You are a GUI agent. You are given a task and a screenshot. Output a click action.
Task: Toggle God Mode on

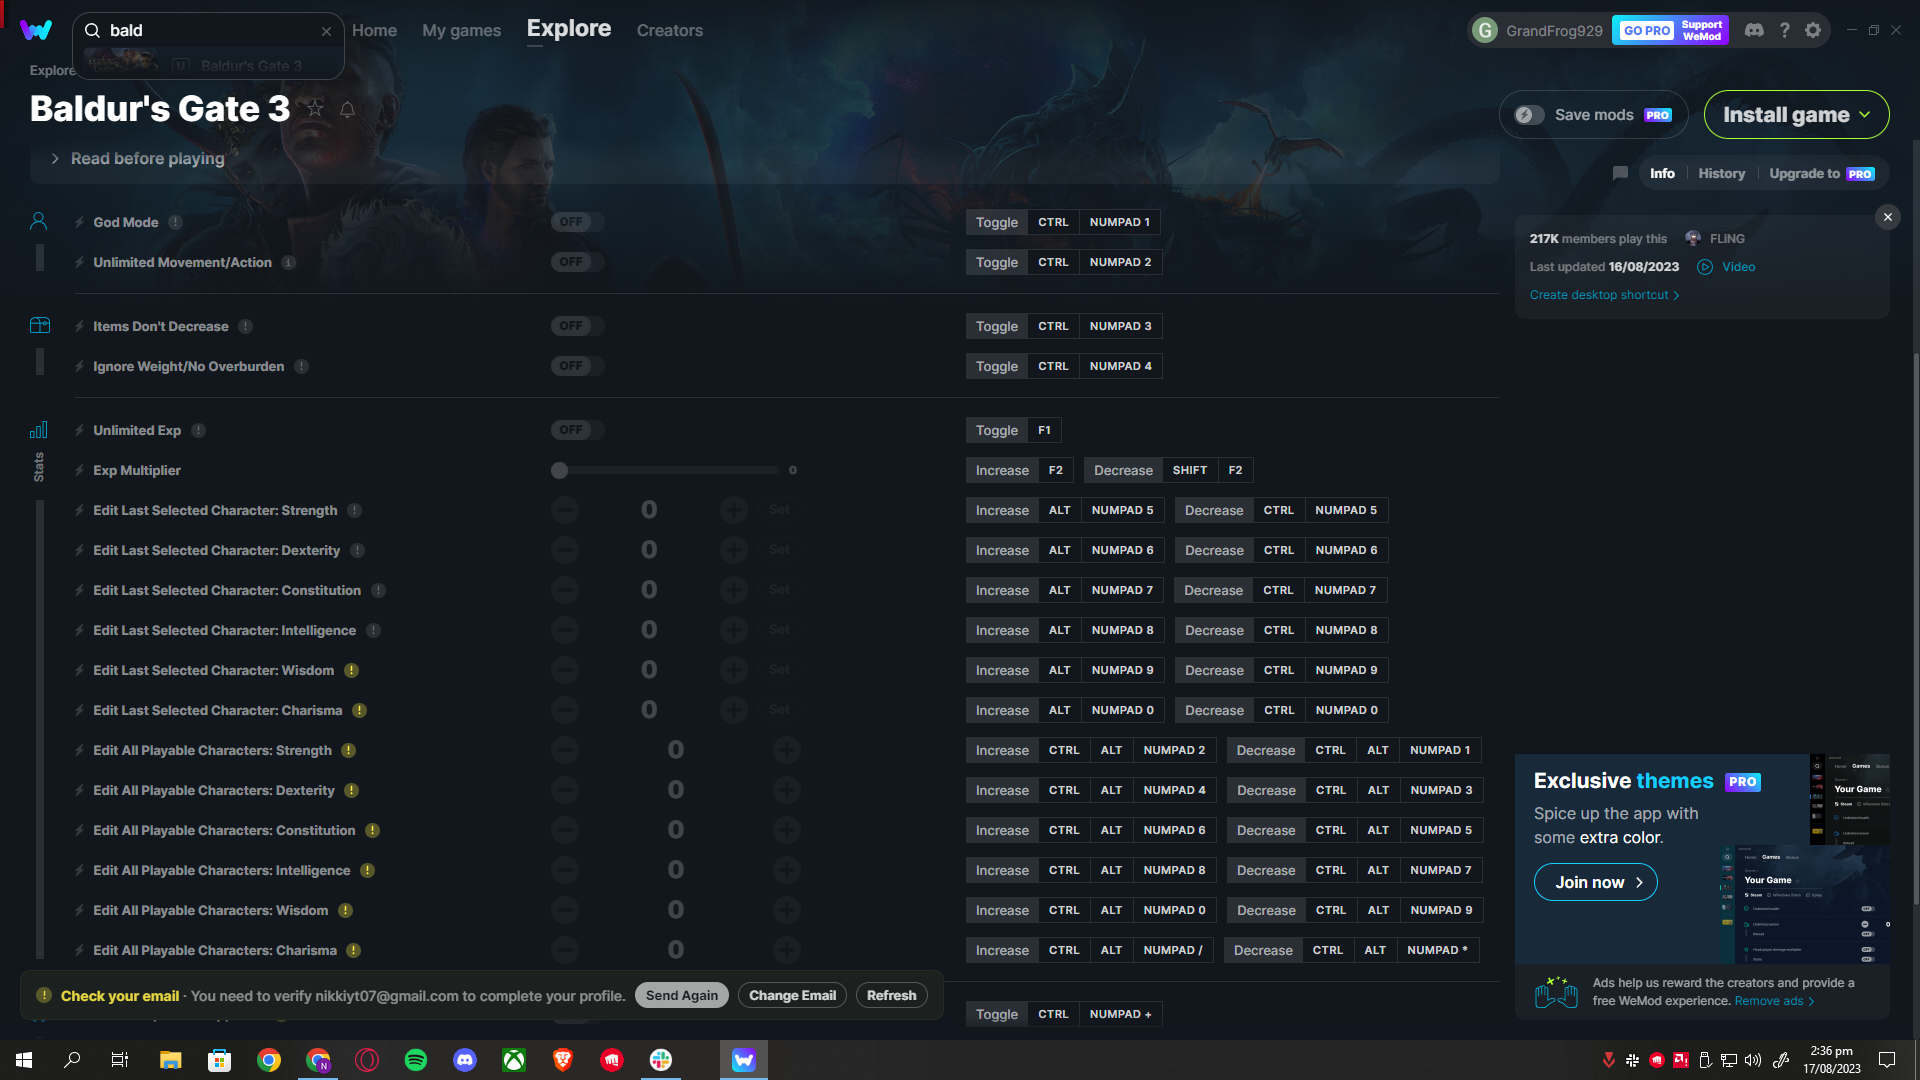(x=577, y=222)
